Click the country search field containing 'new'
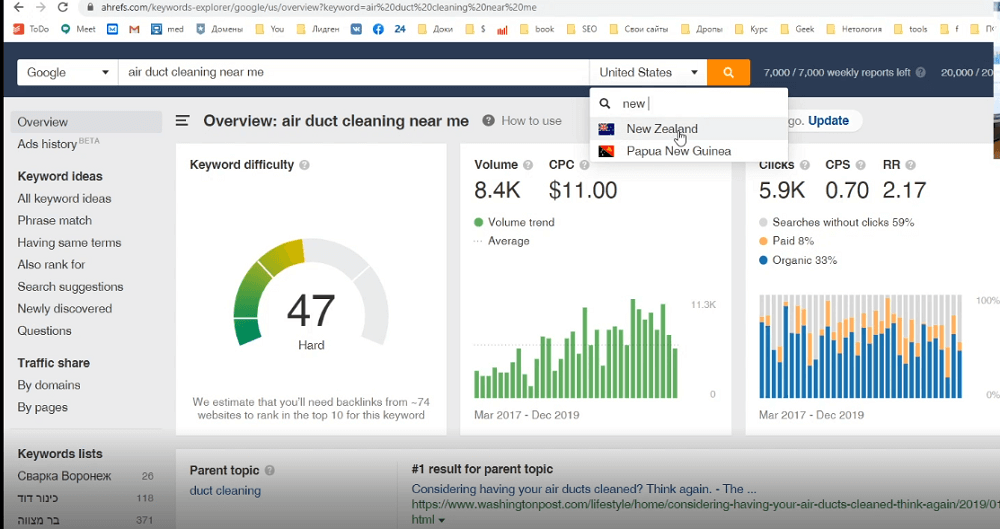 (x=689, y=103)
